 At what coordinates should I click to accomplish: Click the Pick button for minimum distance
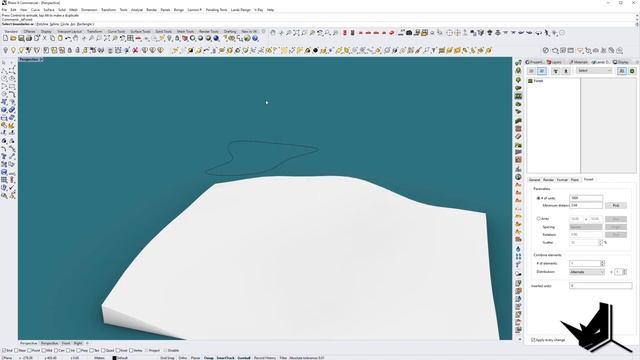click(x=616, y=205)
